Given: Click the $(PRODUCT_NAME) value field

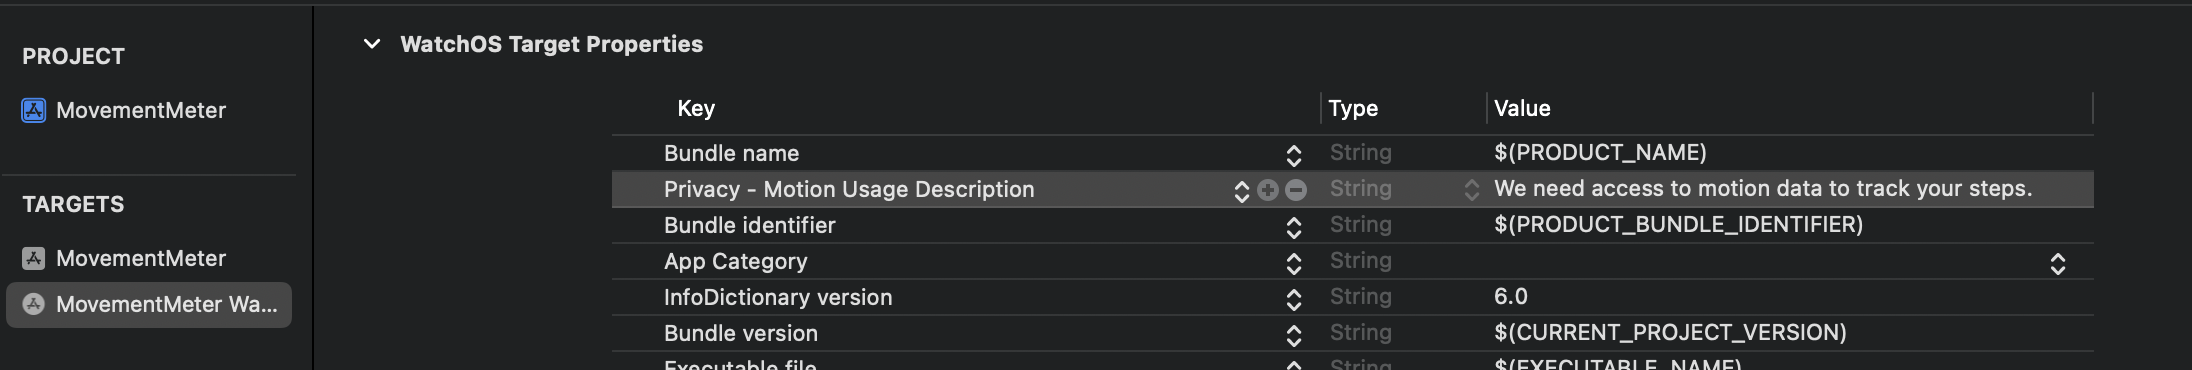Looking at the screenshot, I should pos(1600,152).
